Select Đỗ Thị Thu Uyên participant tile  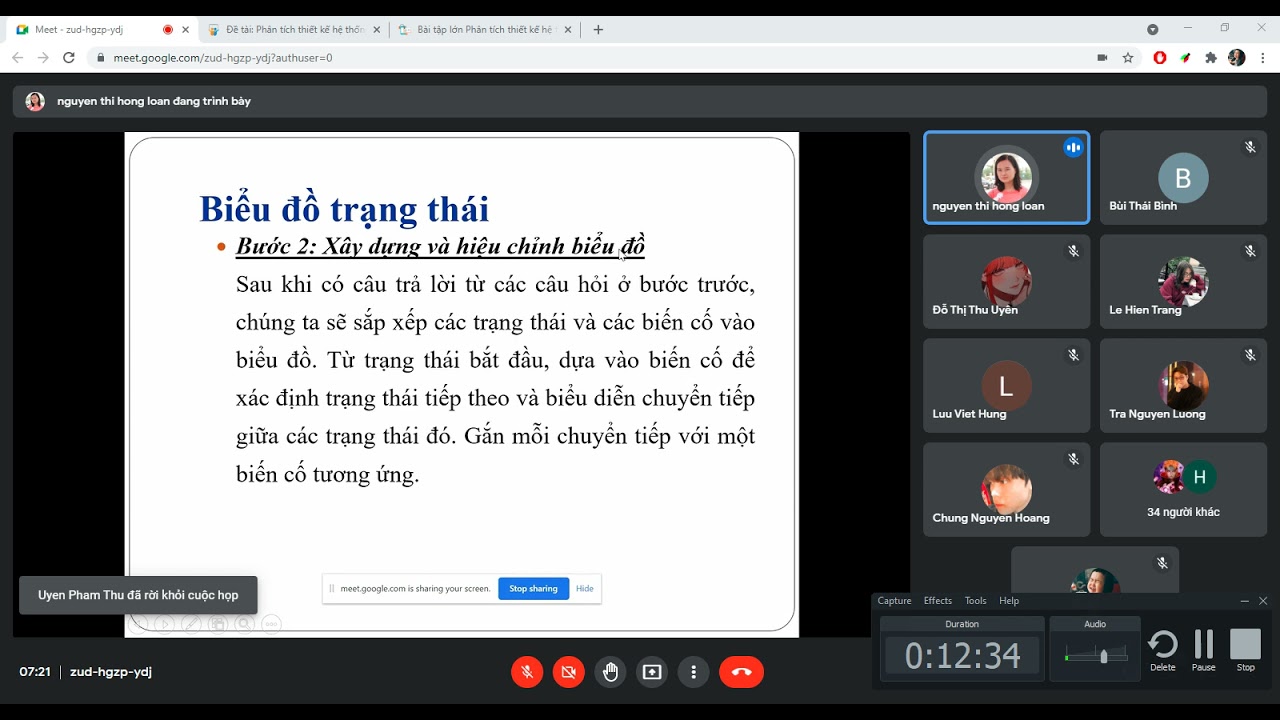pos(1006,281)
